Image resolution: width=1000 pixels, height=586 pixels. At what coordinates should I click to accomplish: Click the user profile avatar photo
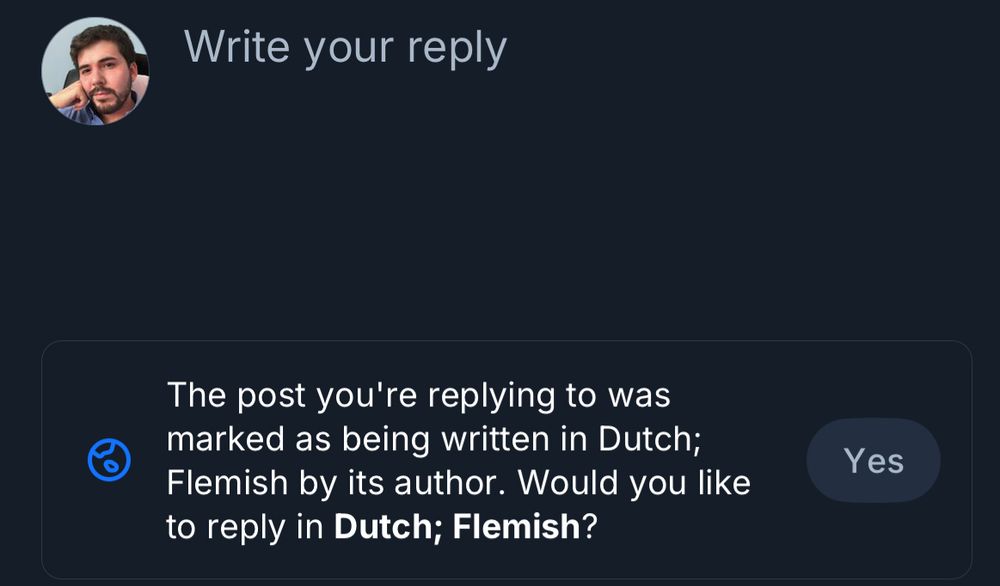(x=95, y=72)
